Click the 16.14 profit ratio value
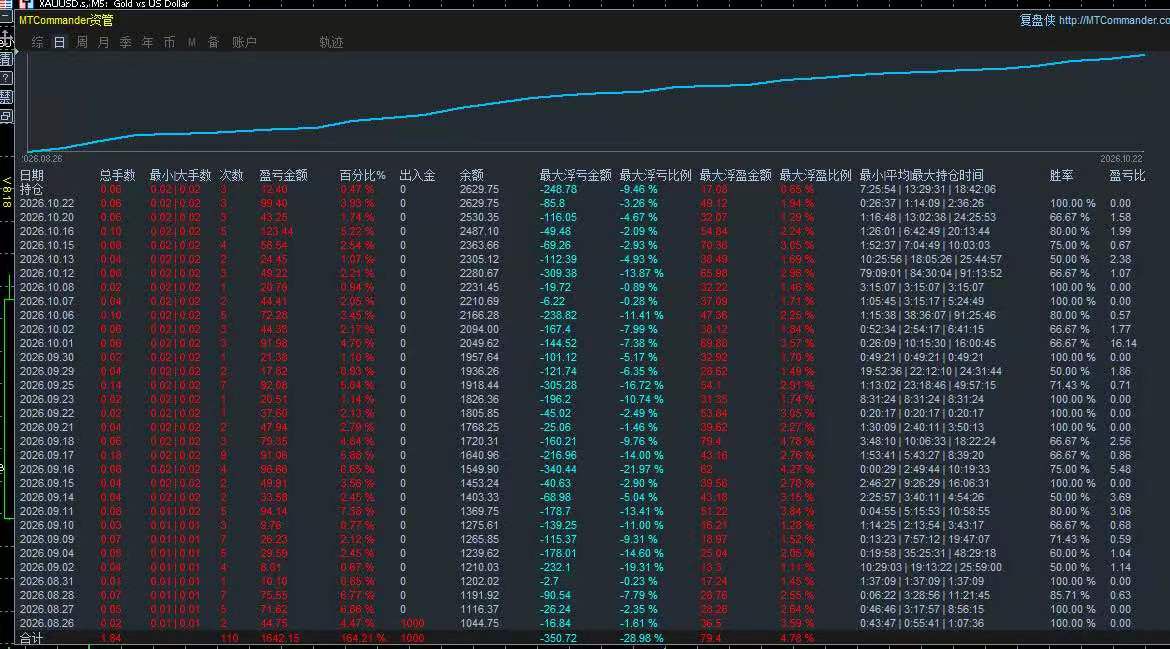This screenshot has width=1170, height=649. tap(1123, 343)
